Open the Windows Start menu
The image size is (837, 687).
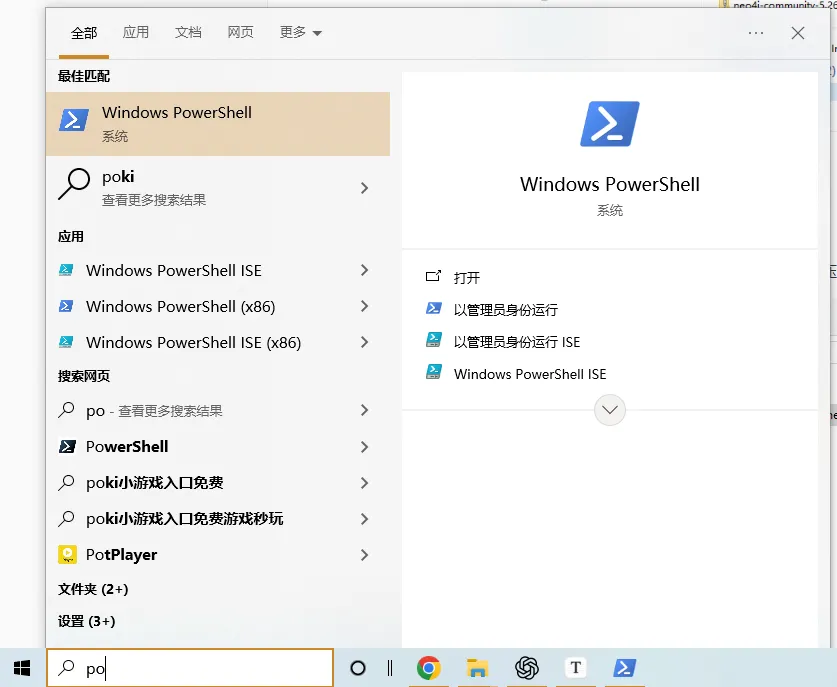[x=22, y=668]
